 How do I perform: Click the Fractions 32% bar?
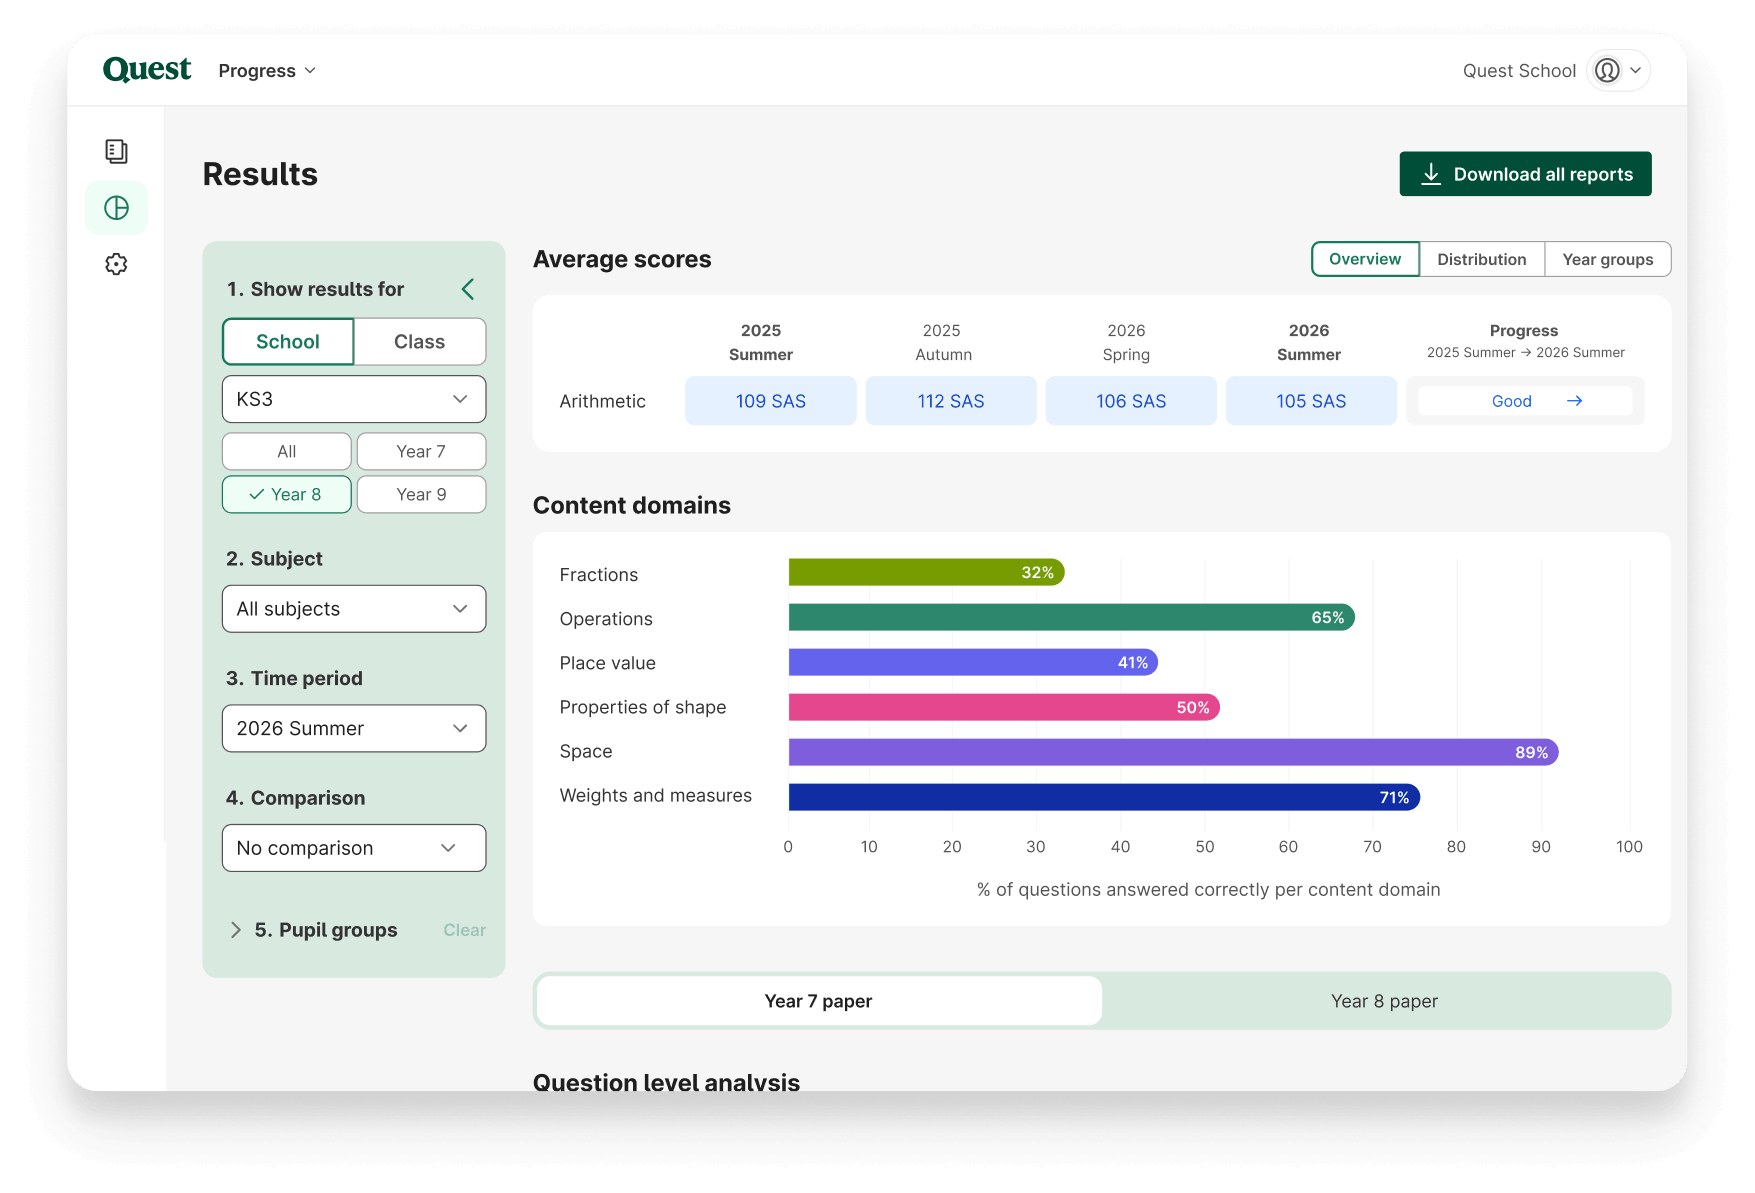tap(926, 573)
